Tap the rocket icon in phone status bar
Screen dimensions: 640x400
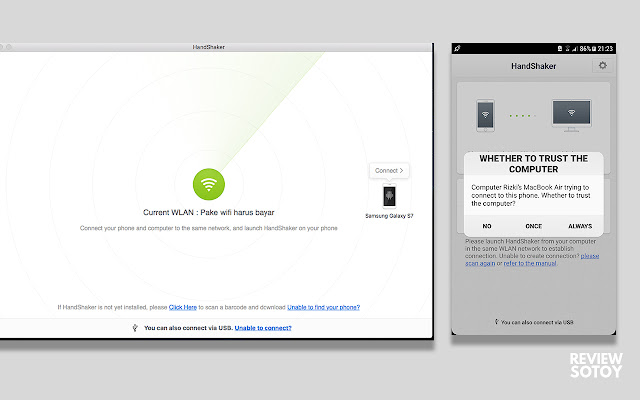[x=458, y=49]
